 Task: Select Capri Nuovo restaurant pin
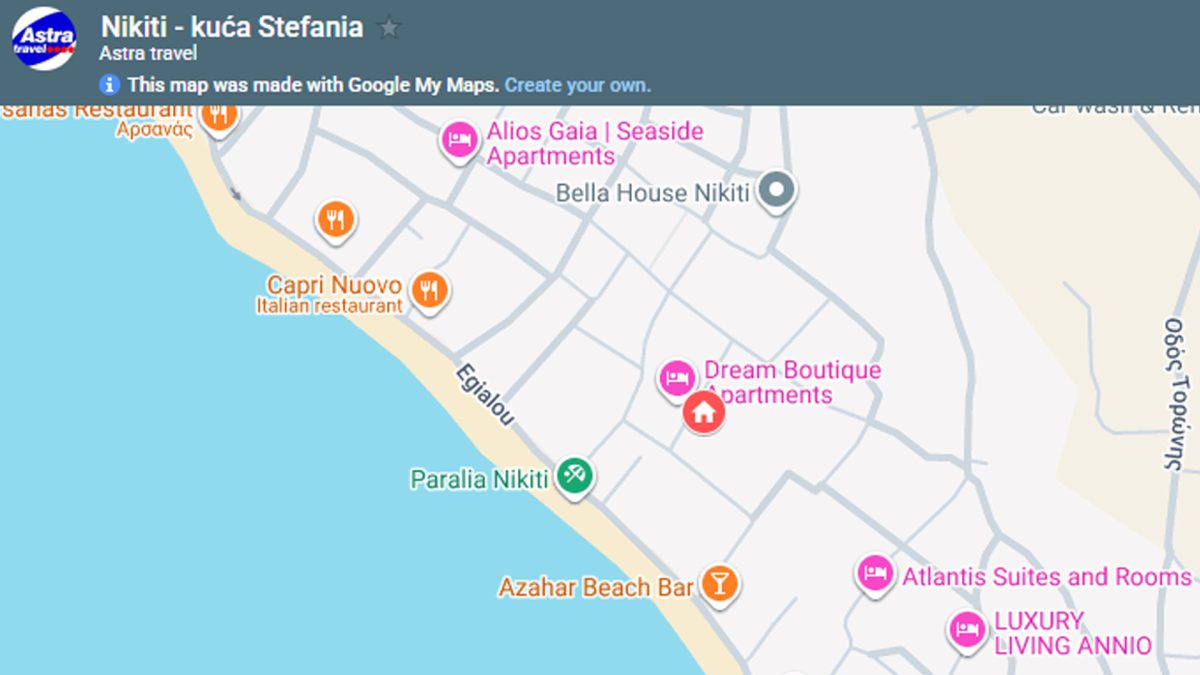coord(430,290)
